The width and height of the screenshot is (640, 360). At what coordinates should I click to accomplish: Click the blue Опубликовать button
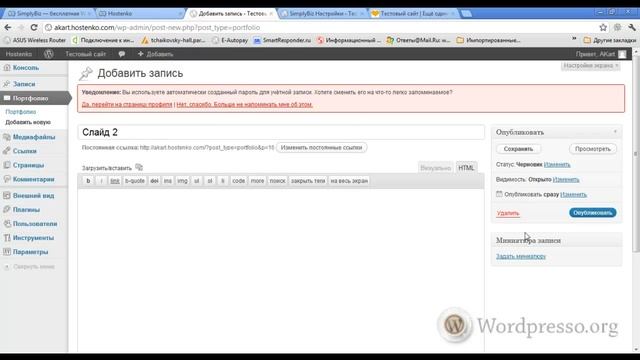593,213
